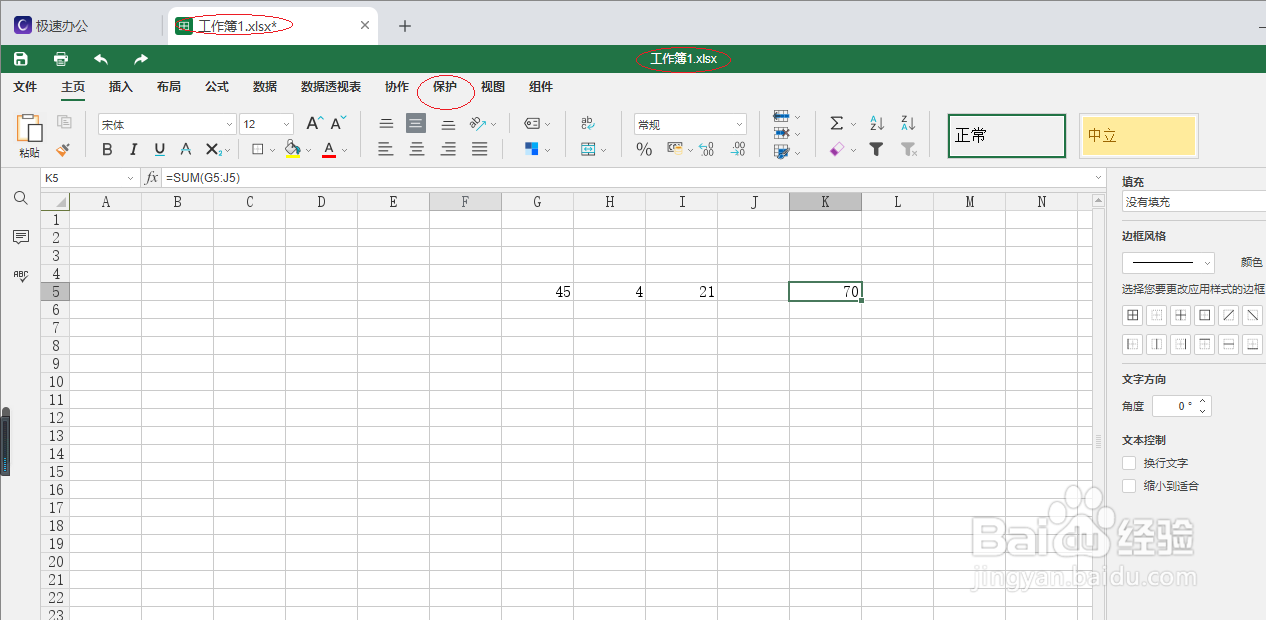
Task: Click the percent number format icon
Action: (647, 149)
